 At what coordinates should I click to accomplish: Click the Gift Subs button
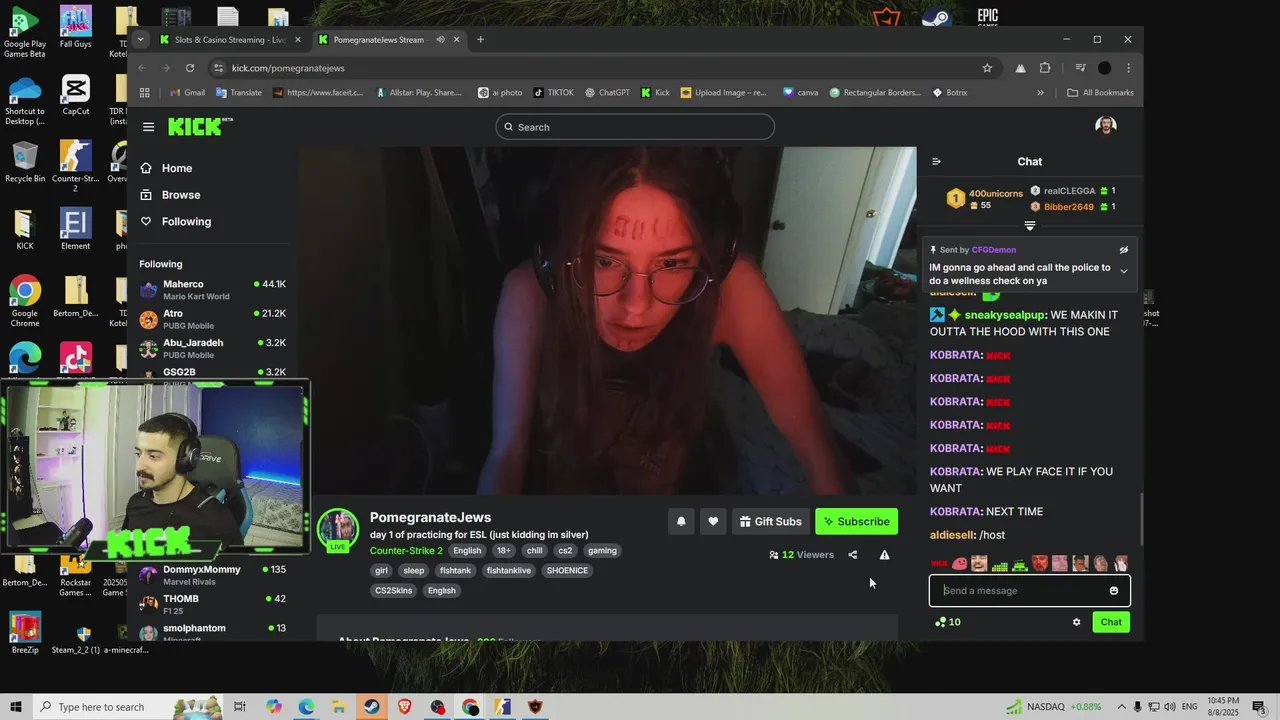click(770, 521)
